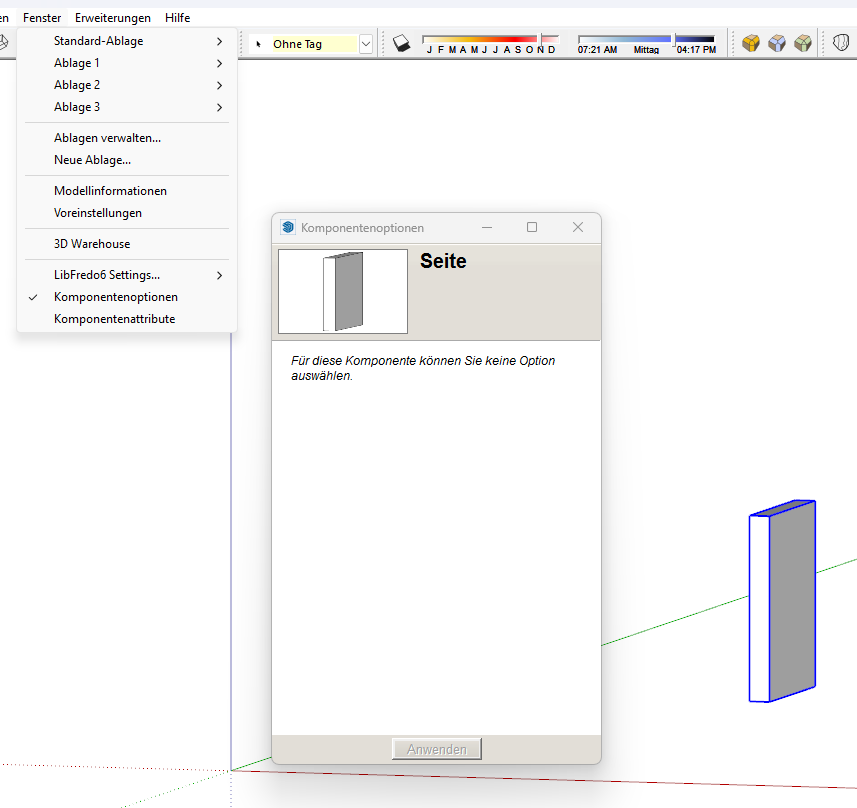Open 3D Warehouse from the menu
This screenshot has height=808, width=857.
[x=92, y=244]
